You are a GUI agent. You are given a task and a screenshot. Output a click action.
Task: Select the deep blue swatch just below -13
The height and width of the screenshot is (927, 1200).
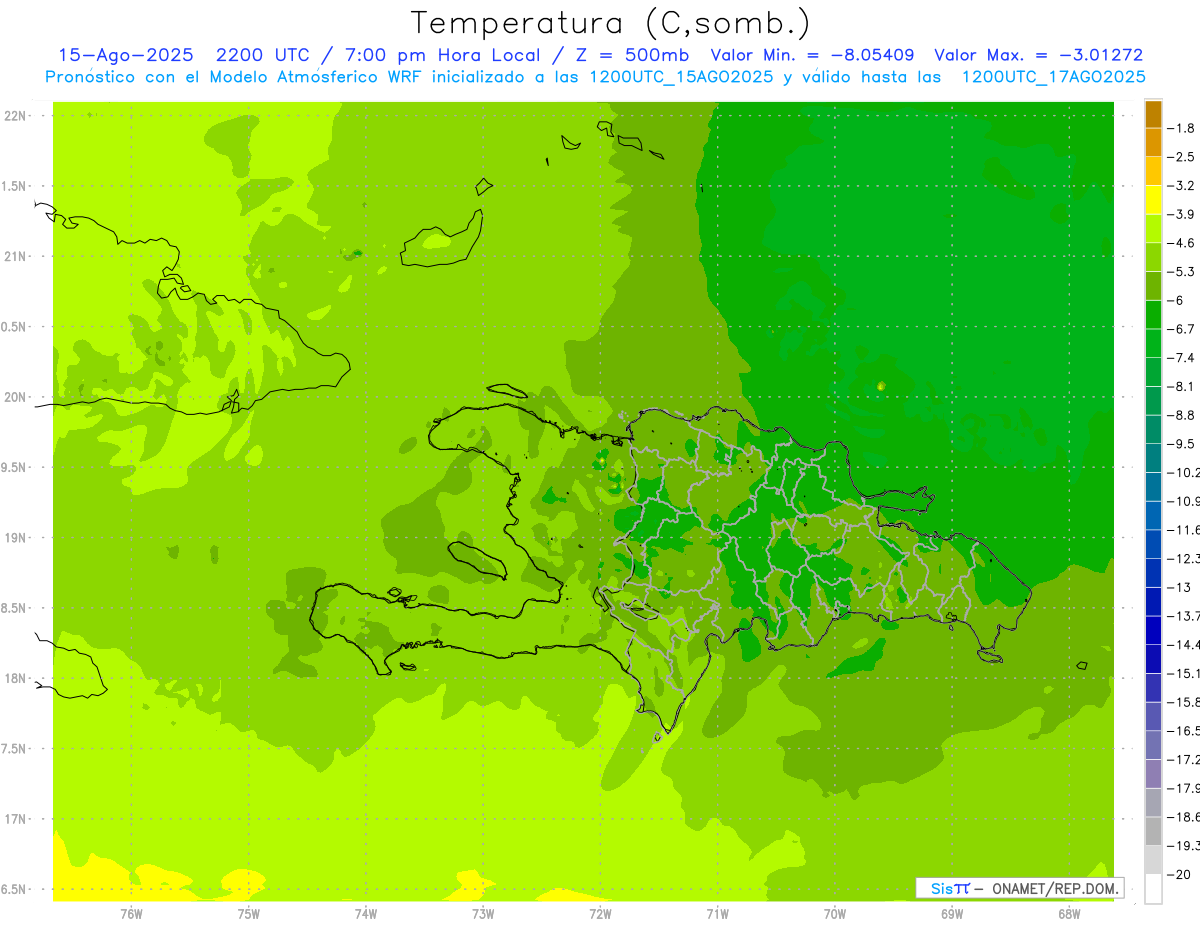coord(1153,601)
